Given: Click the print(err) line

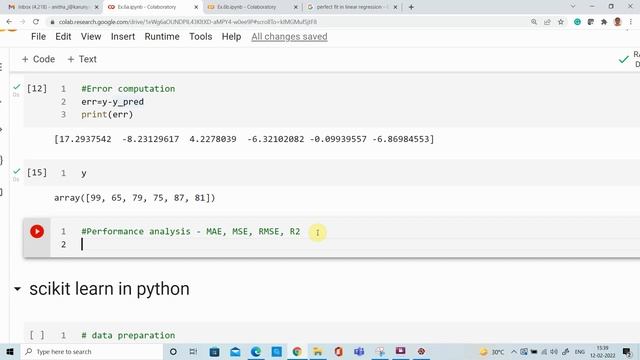Looking at the screenshot, I should pos(107,114).
